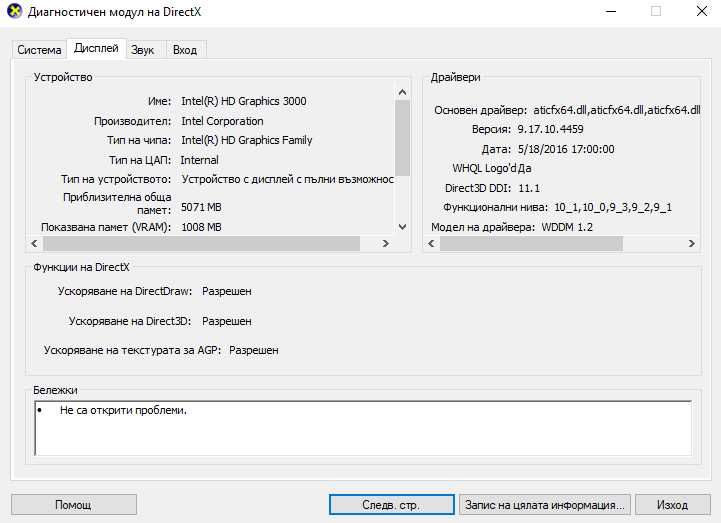The image size is (721, 523).
Task: Go to the Вход tab
Action: (x=185, y=50)
